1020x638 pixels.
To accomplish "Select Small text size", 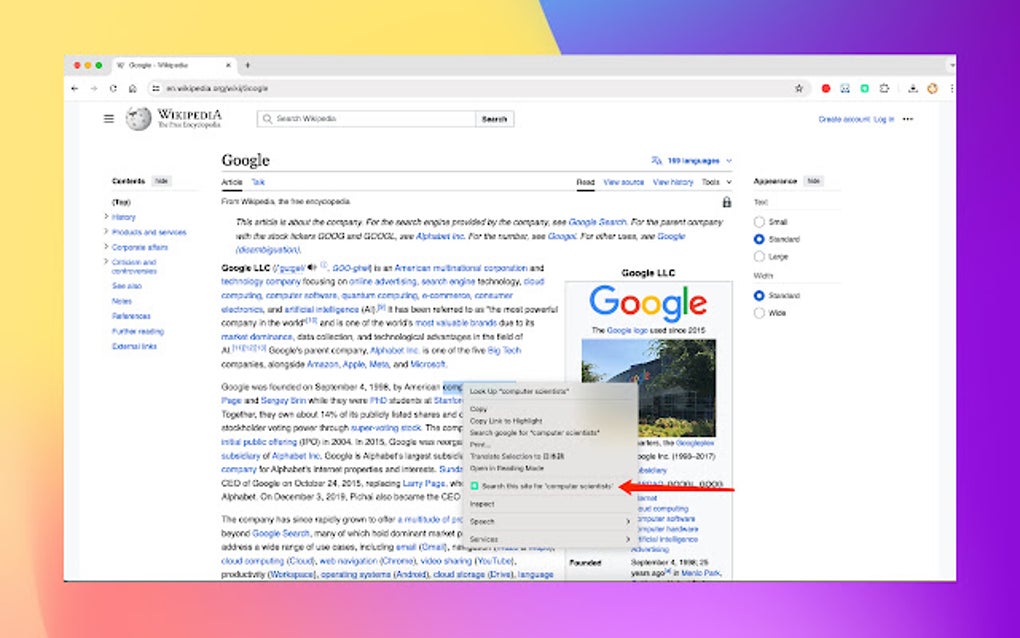I will point(760,221).
